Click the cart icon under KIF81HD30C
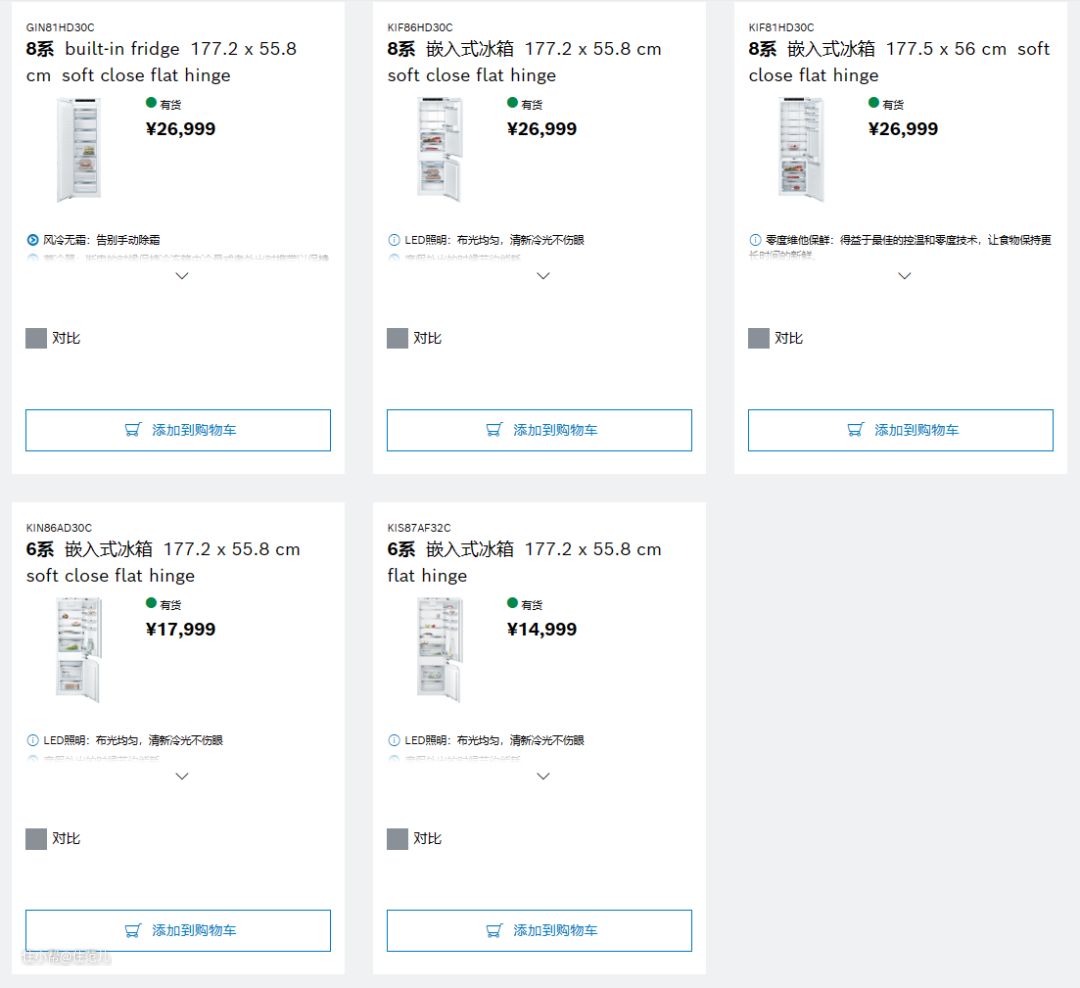This screenshot has width=1080, height=988. (x=855, y=430)
